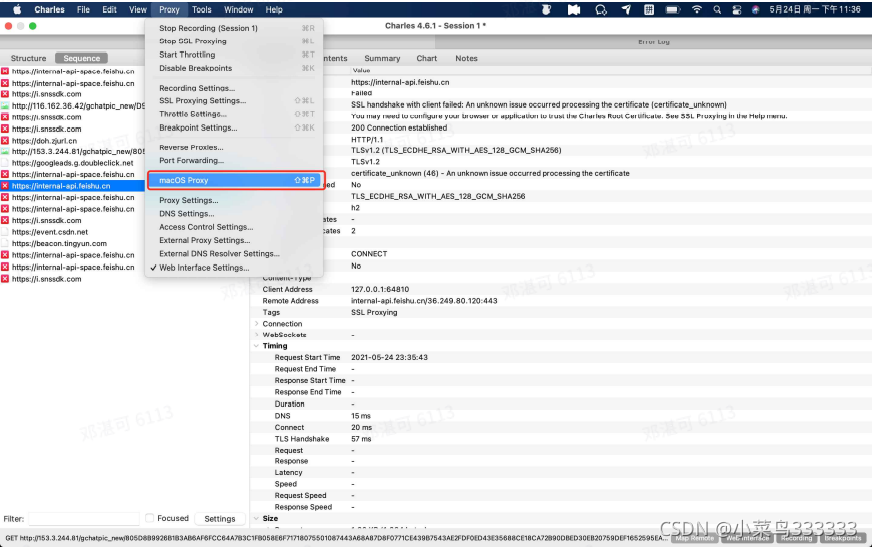Collapse the Size section
This screenshot has height=547, width=872.
(x=256, y=518)
